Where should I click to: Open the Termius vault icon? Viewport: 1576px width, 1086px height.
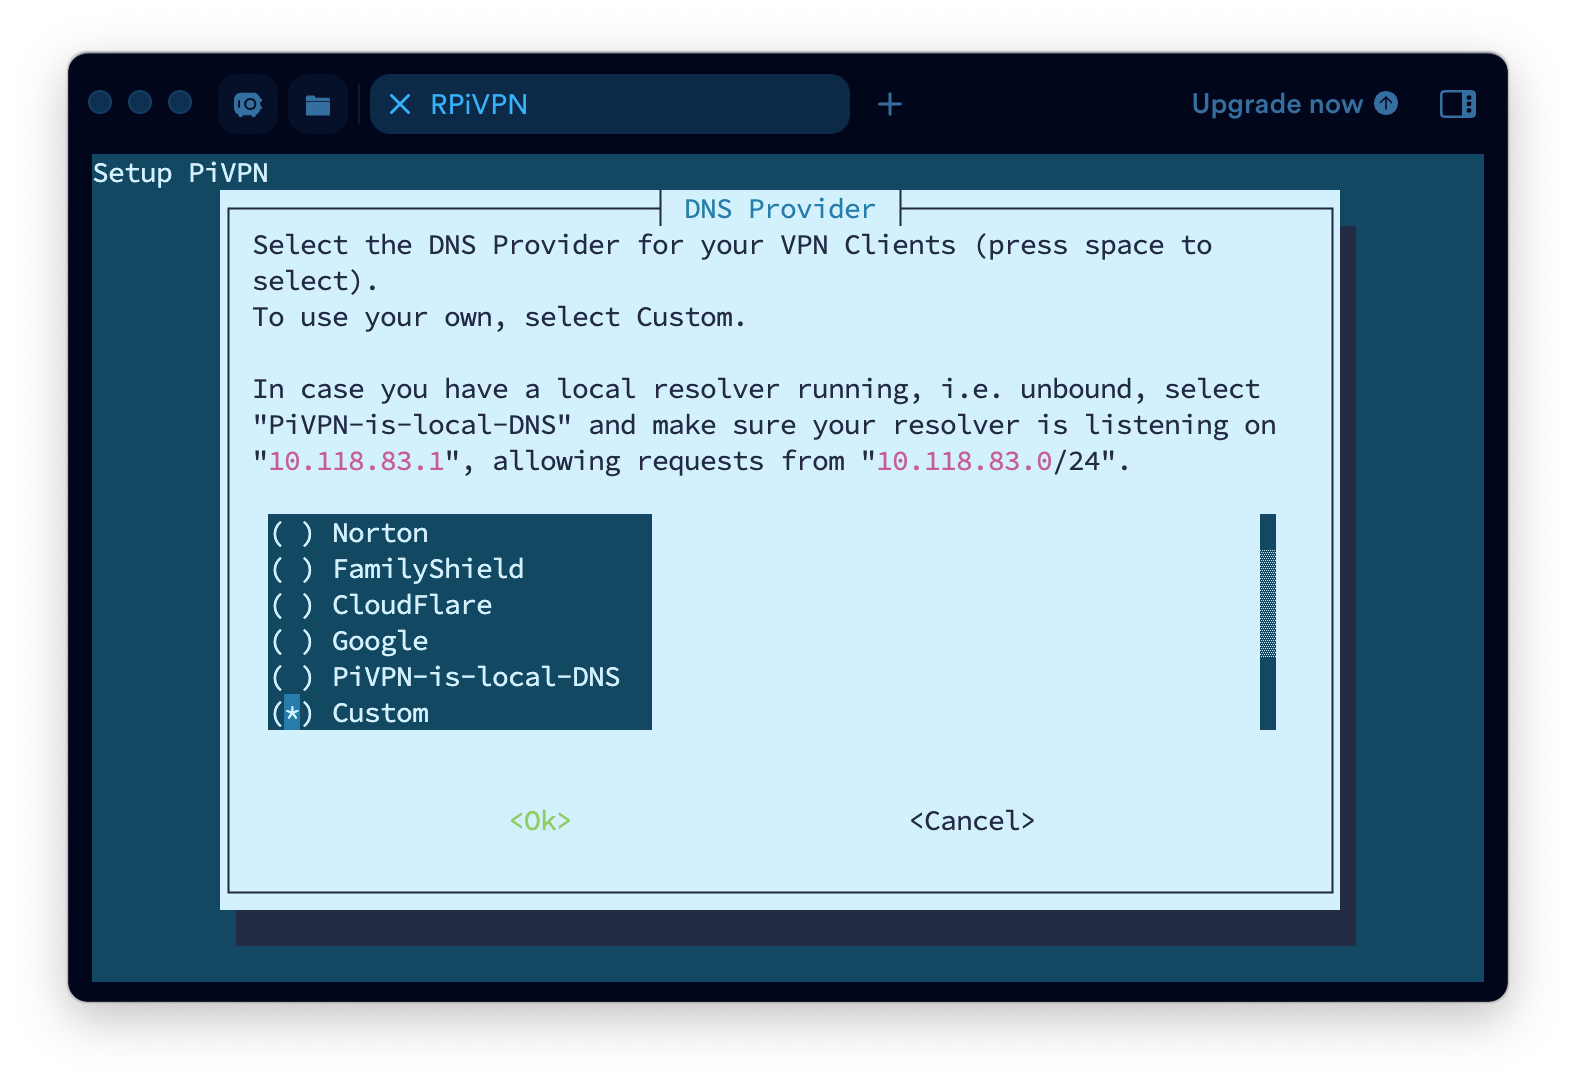[x=248, y=104]
